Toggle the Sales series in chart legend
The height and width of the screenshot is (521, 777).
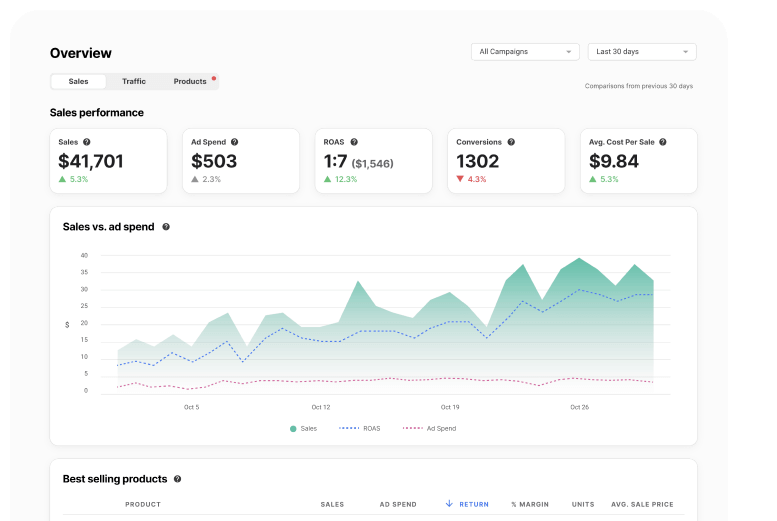(303, 428)
